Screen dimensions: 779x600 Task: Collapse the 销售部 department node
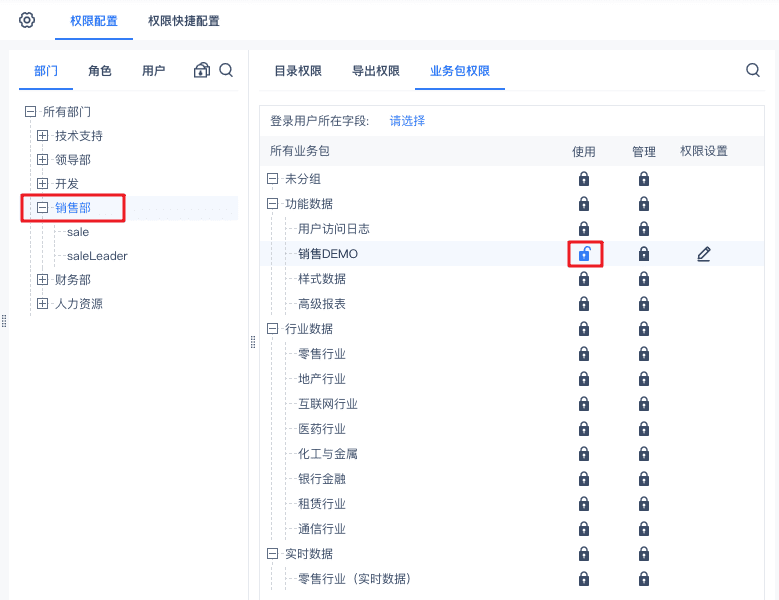pyautogui.click(x=42, y=208)
